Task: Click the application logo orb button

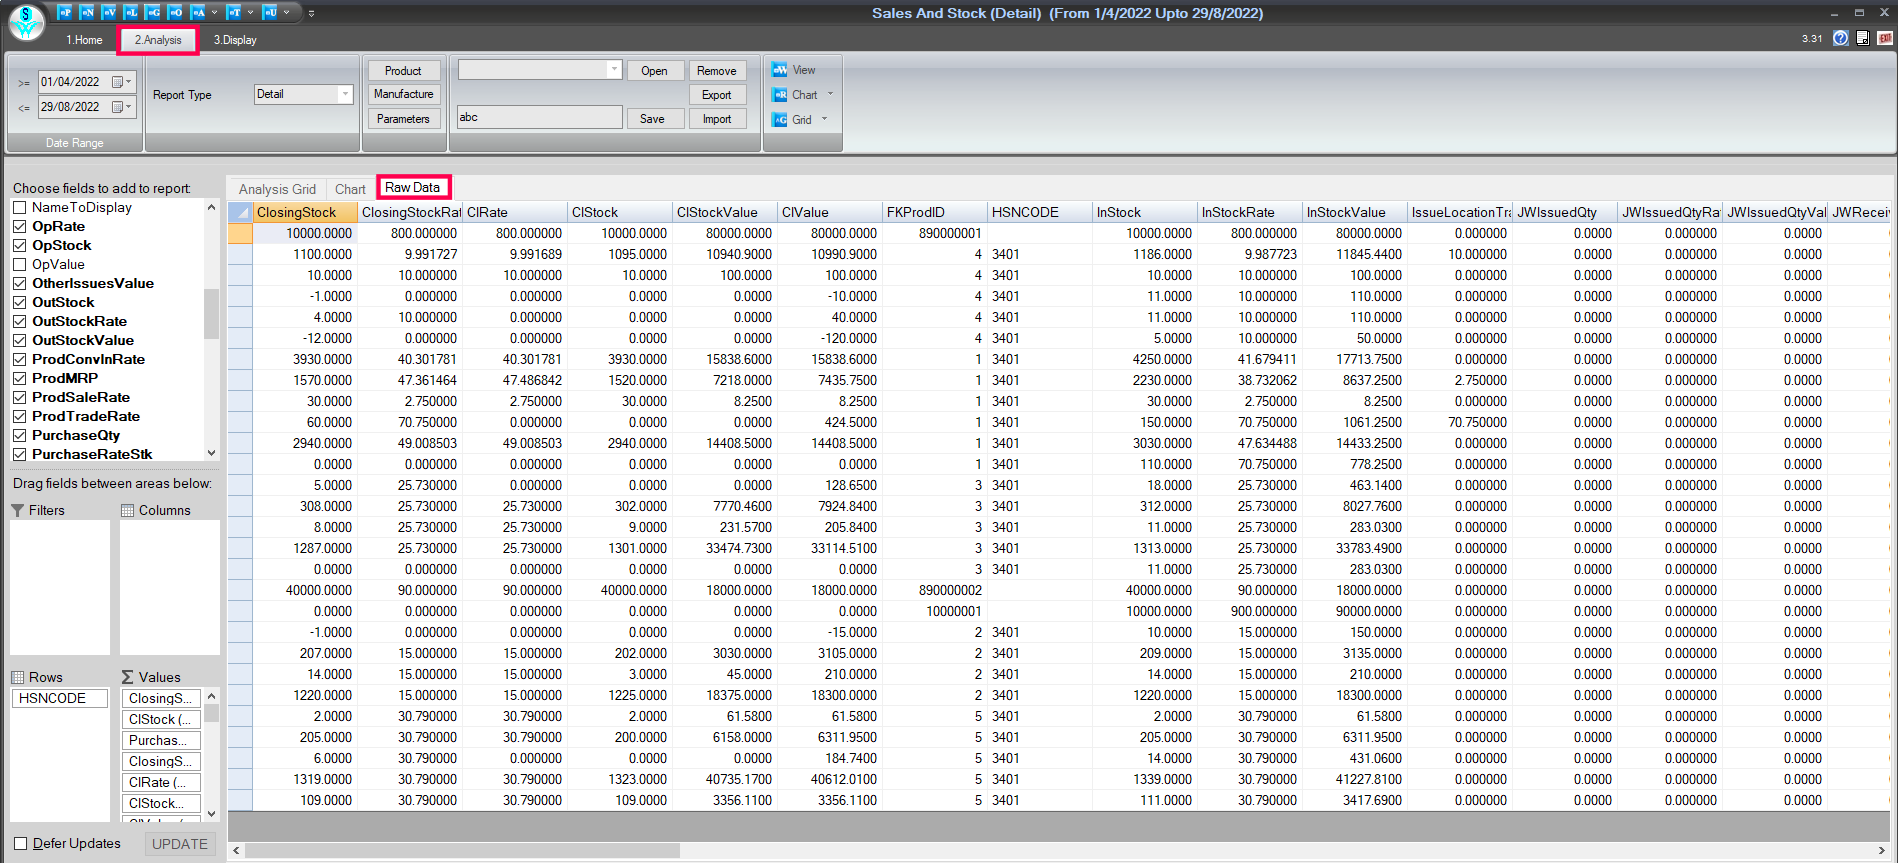Action: (x=26, y=22)
